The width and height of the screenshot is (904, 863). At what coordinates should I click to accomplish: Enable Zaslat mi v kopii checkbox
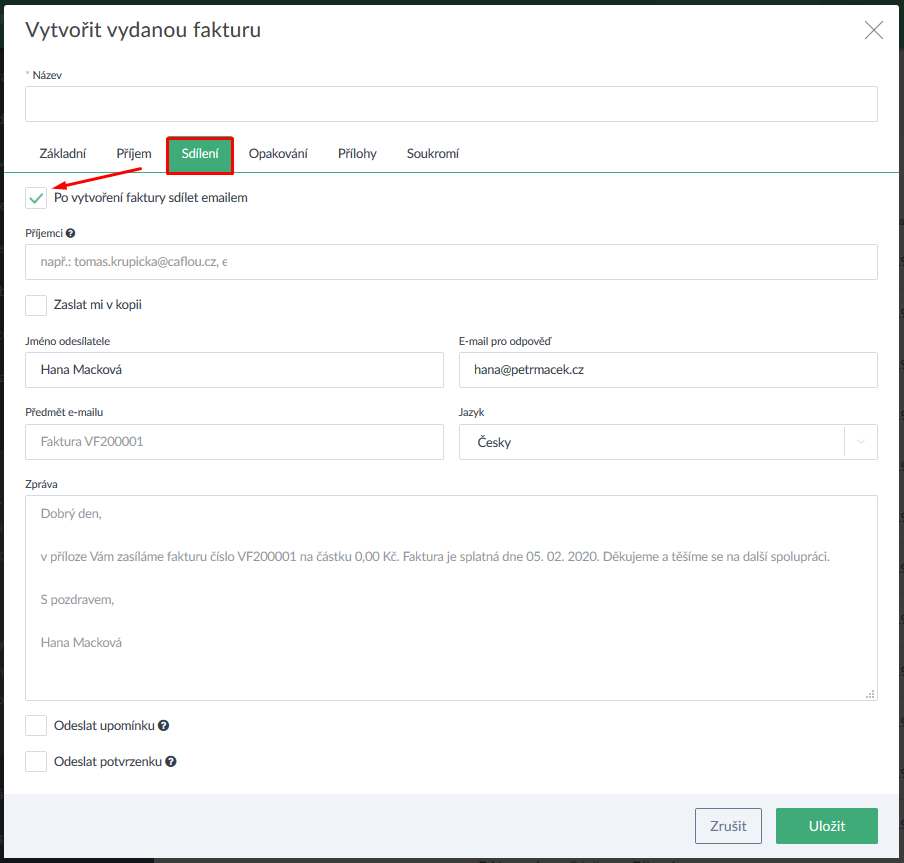pos(36,305)
